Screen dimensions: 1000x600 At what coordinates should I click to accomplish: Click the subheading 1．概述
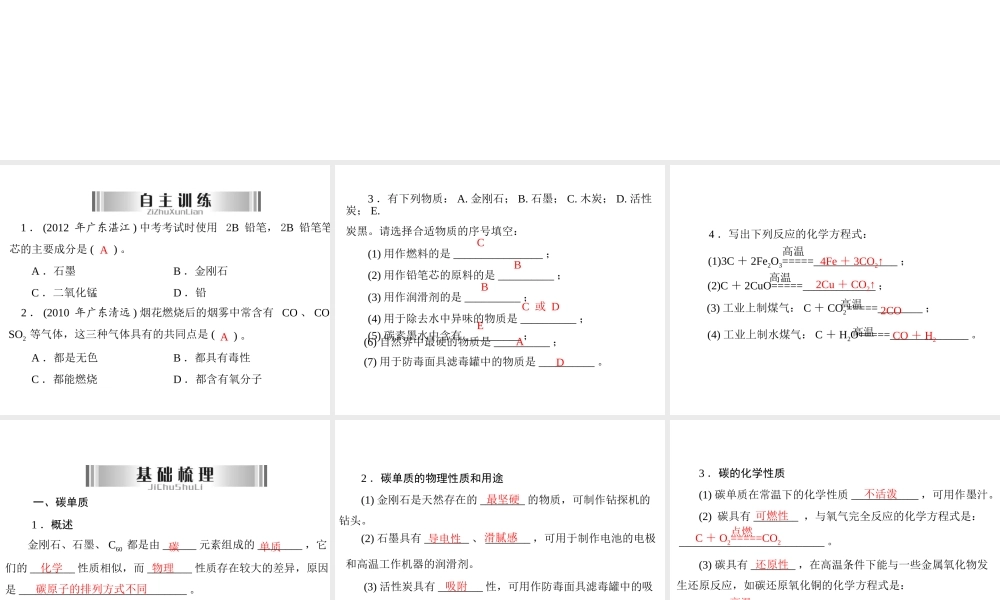pos(52,525)
